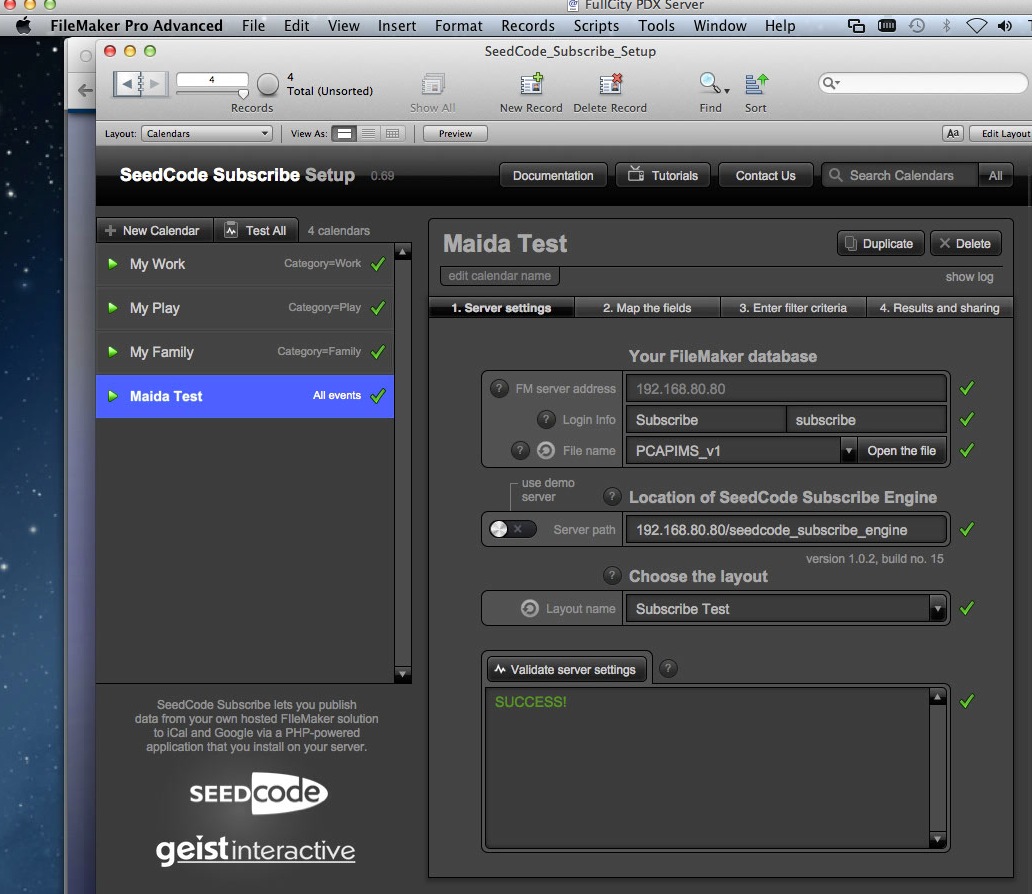
Task: Switch to the 4. Results and sharing tab
Action: (x=939, y=307)
